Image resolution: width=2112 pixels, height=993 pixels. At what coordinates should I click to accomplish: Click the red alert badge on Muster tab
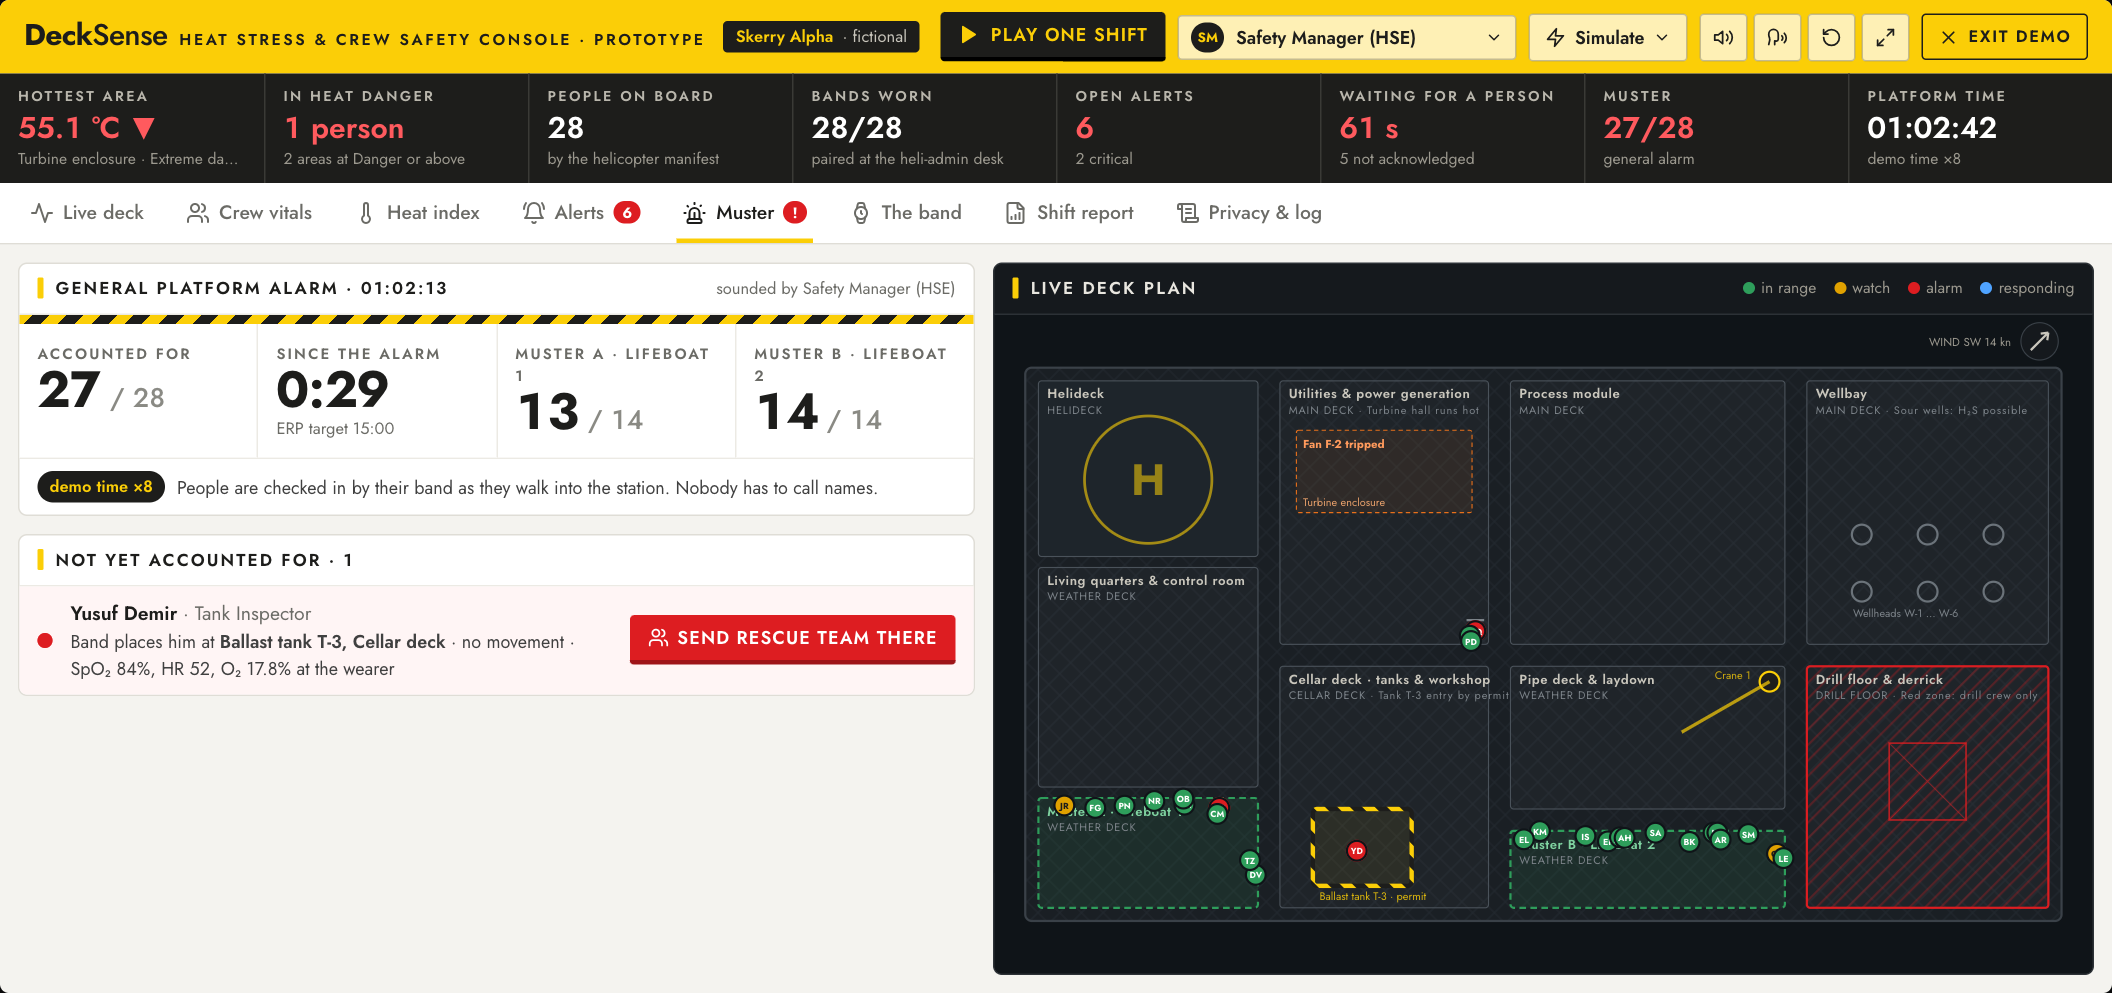tap(795, 212)
